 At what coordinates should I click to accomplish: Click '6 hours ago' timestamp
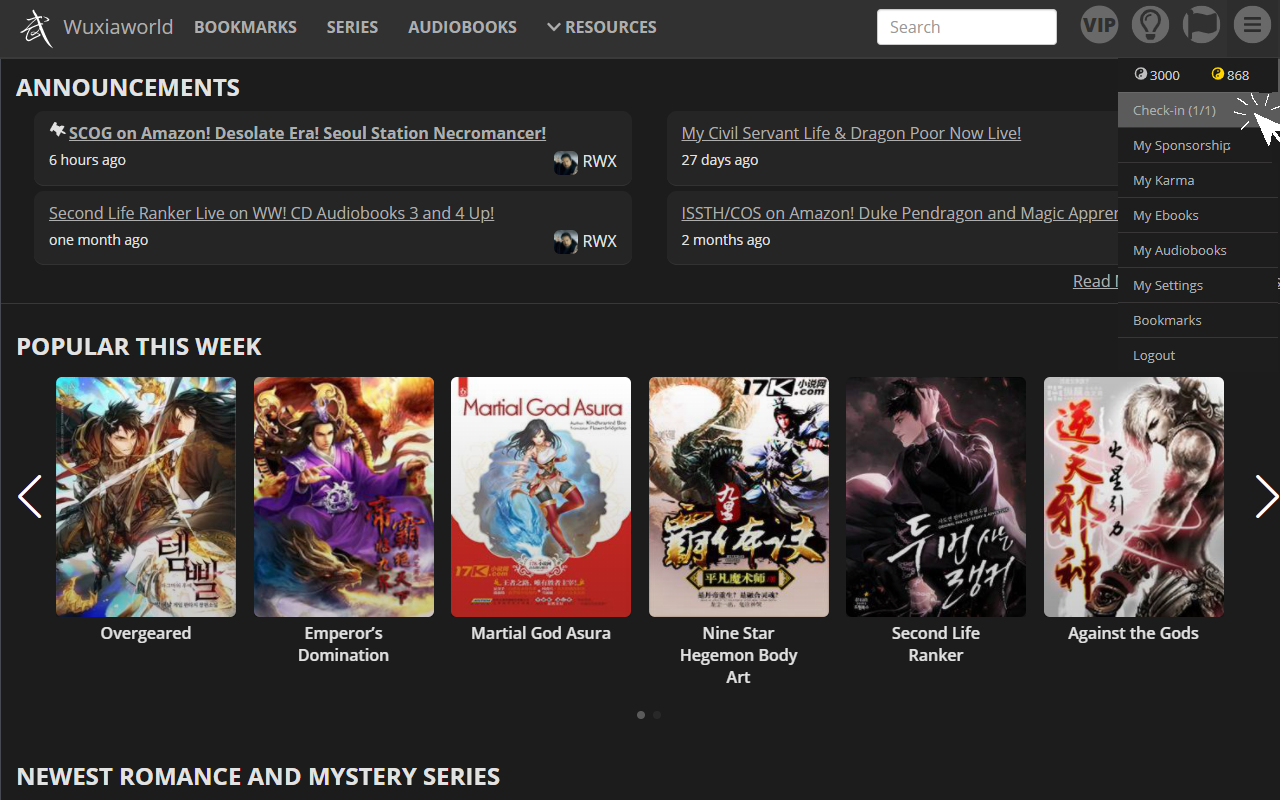tap(87, 160)
